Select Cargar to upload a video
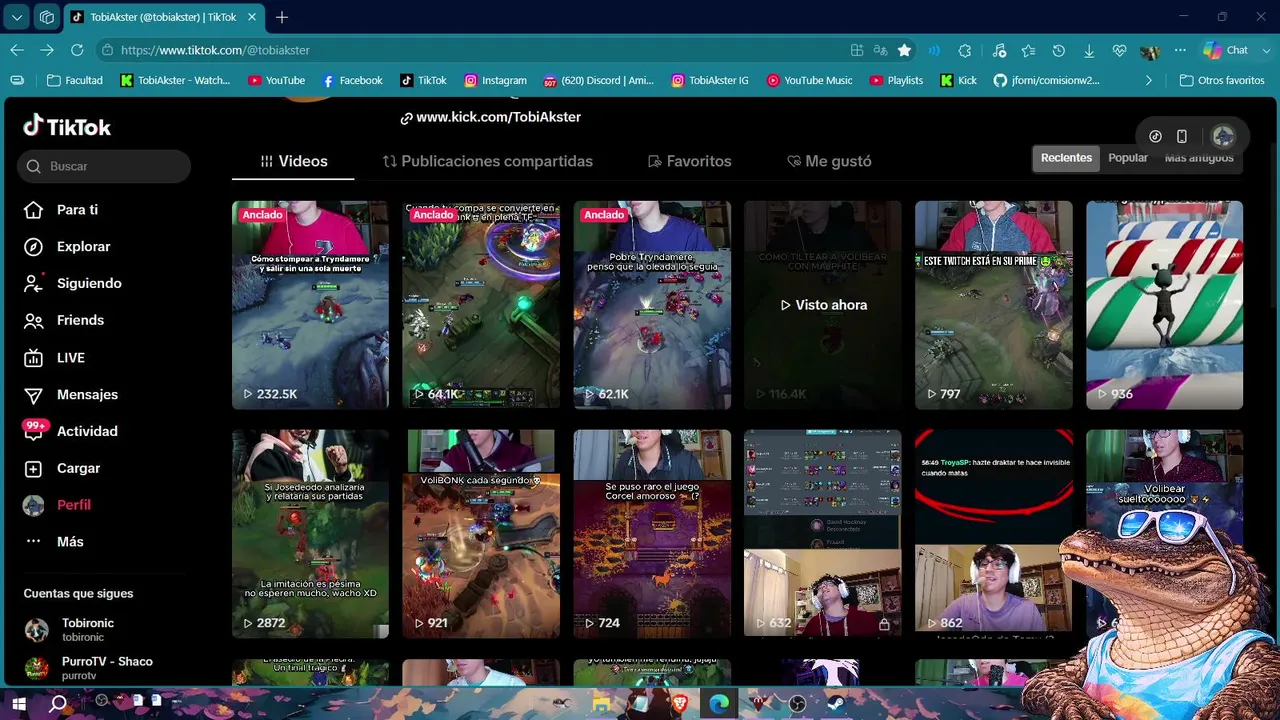The width and height of the screenshot is (1280, 720). pos(62,468)
